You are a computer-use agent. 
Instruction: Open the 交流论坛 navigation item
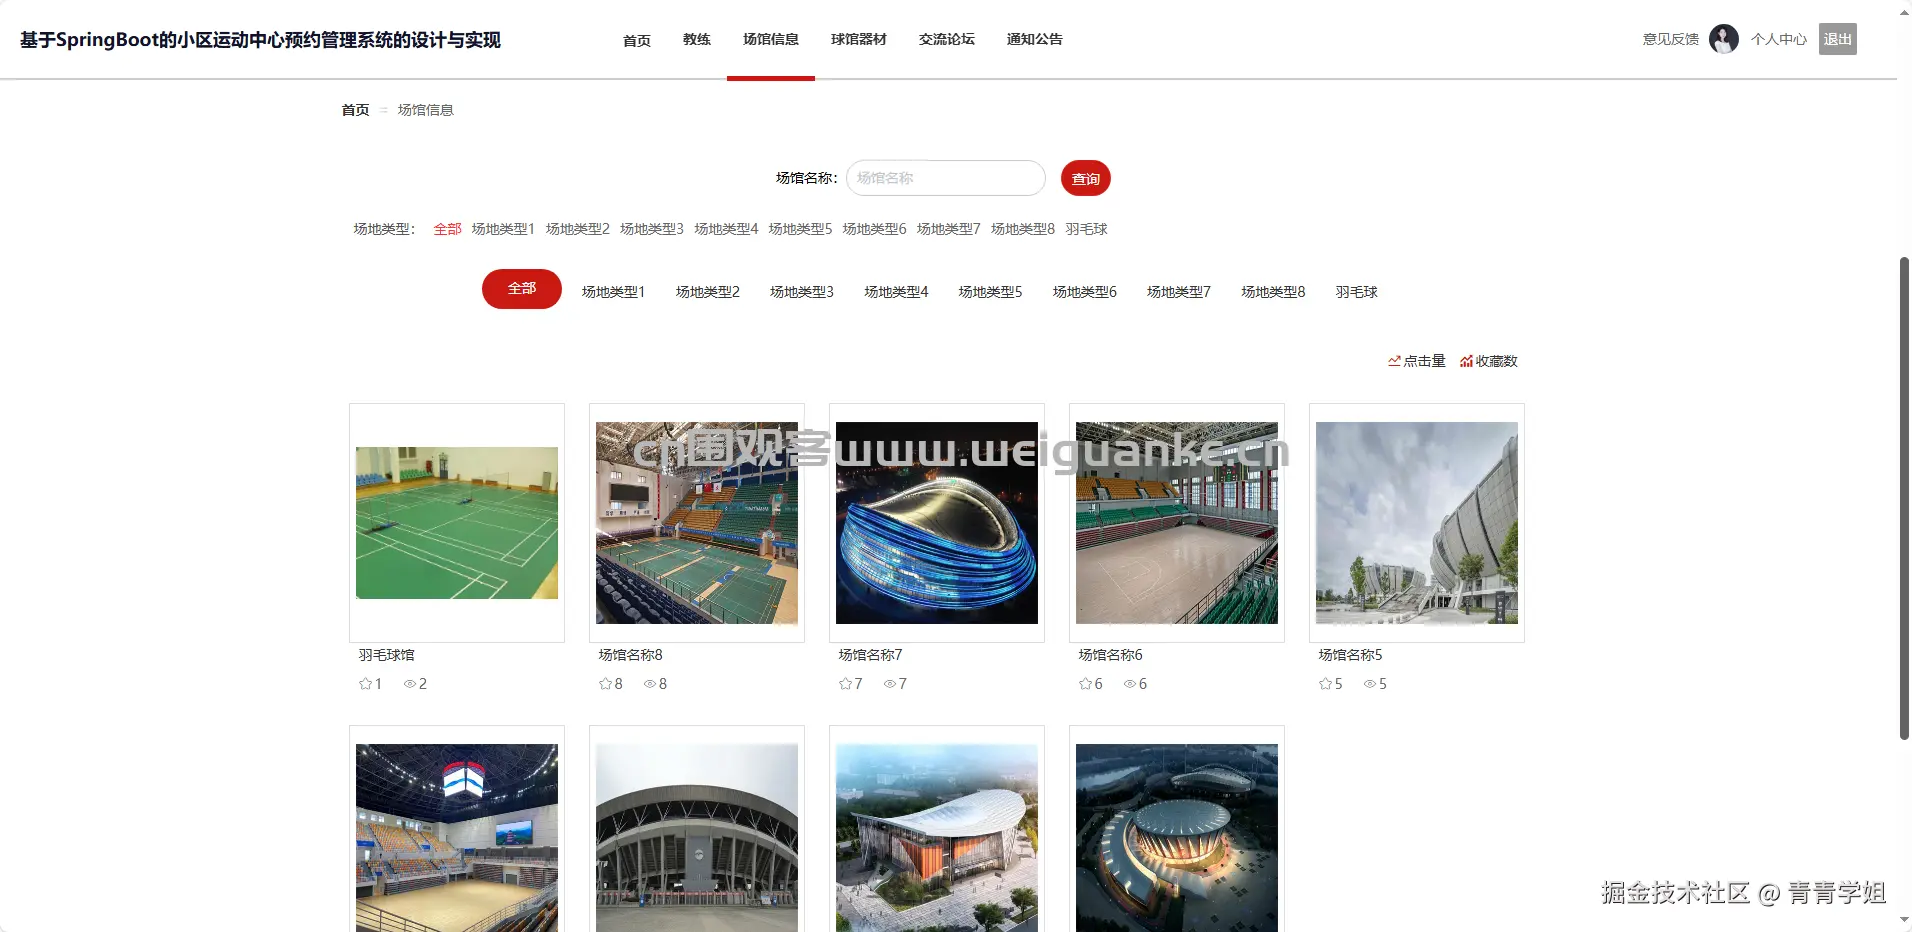coord(947,40)
